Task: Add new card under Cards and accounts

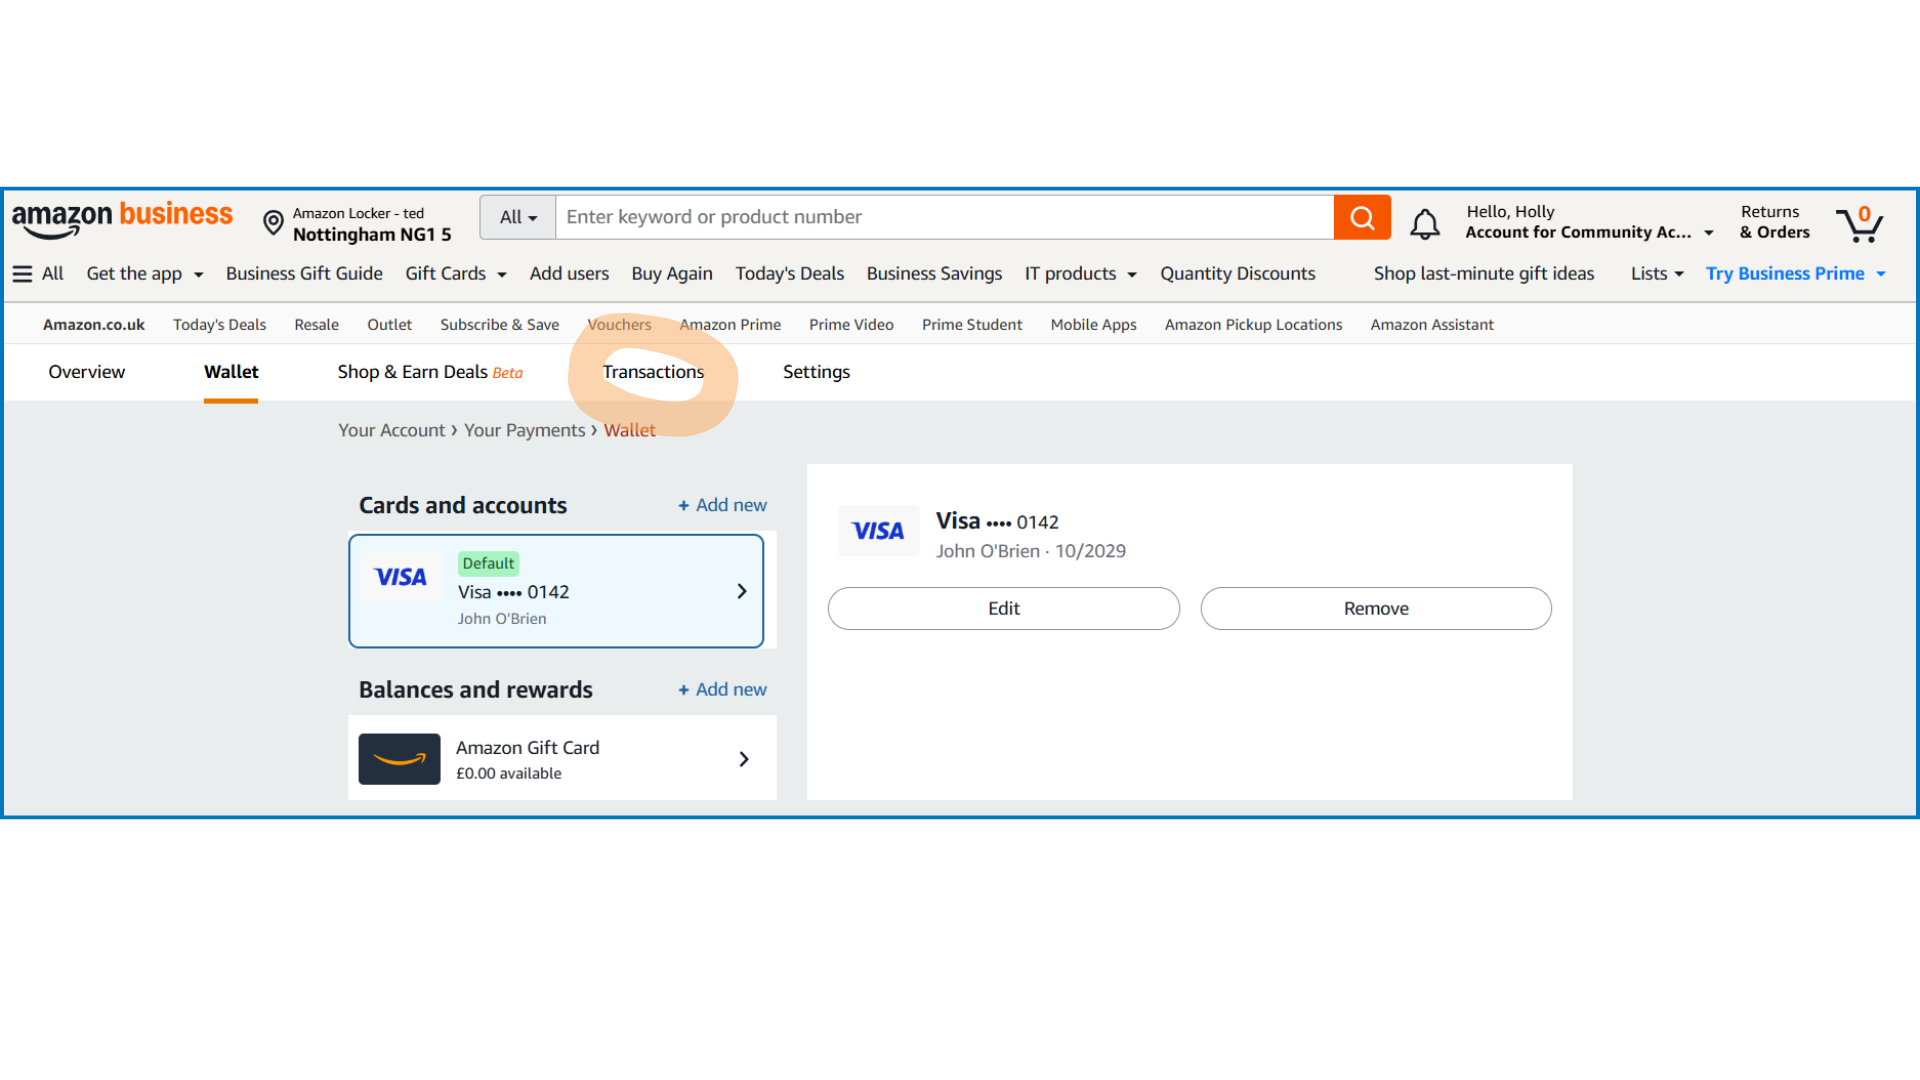Action: (x=722, y=505)
